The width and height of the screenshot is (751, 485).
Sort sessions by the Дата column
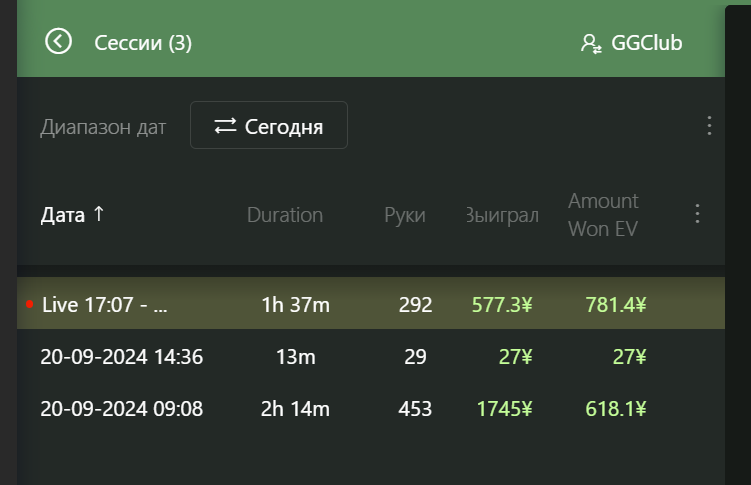[63, 215]
